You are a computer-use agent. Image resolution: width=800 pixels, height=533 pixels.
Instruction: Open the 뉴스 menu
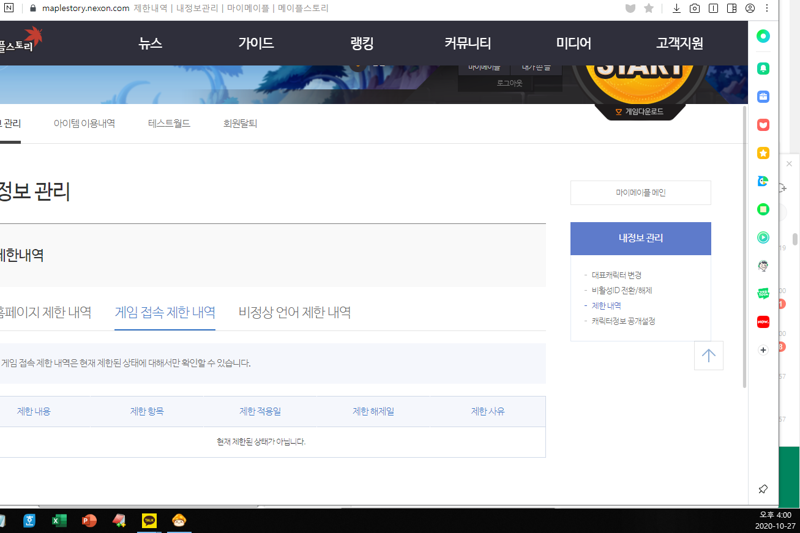click(x=150, y=43)
